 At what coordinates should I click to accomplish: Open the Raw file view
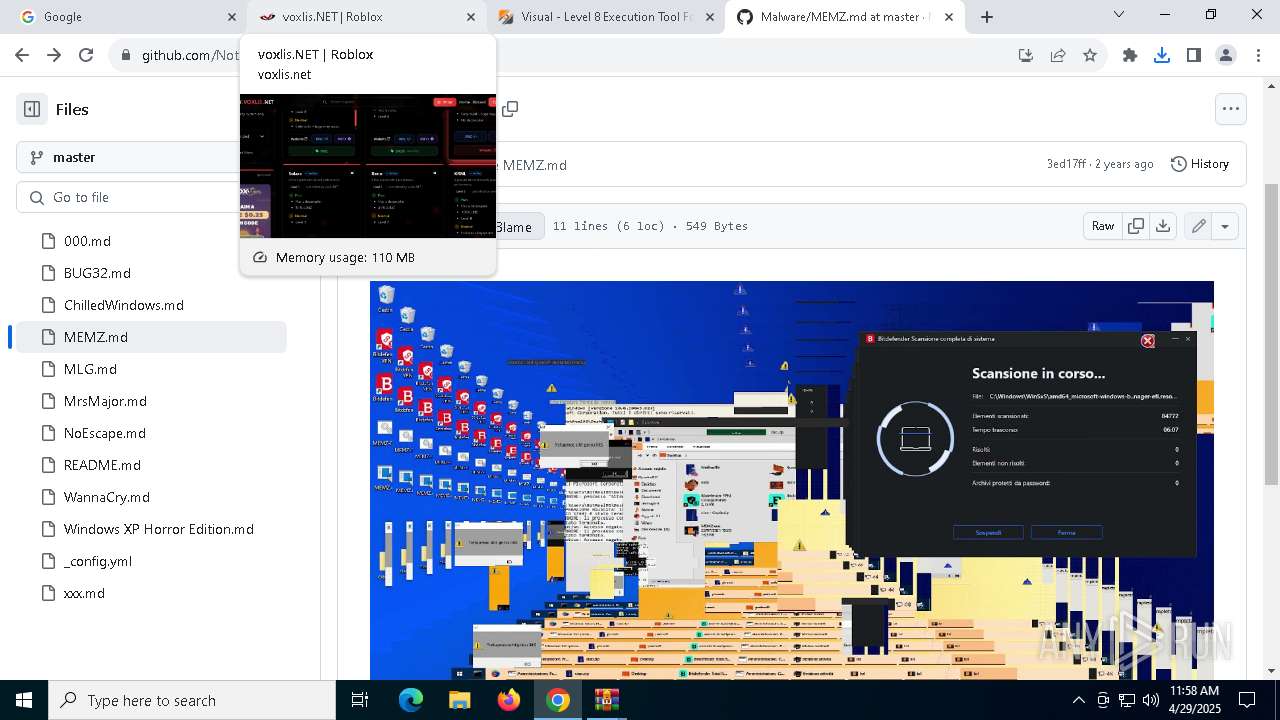tap(1103, 226)
